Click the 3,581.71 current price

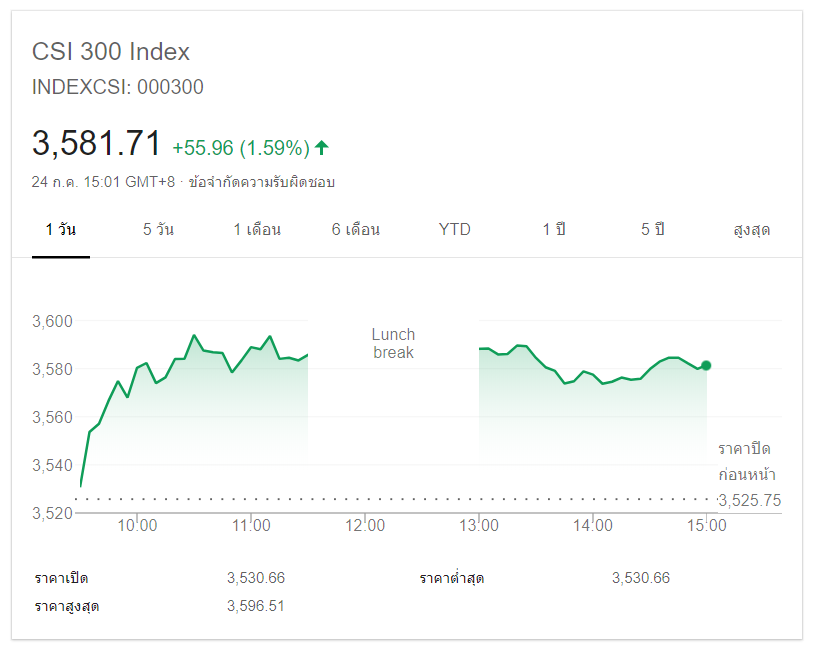click(x=97, y=144)
